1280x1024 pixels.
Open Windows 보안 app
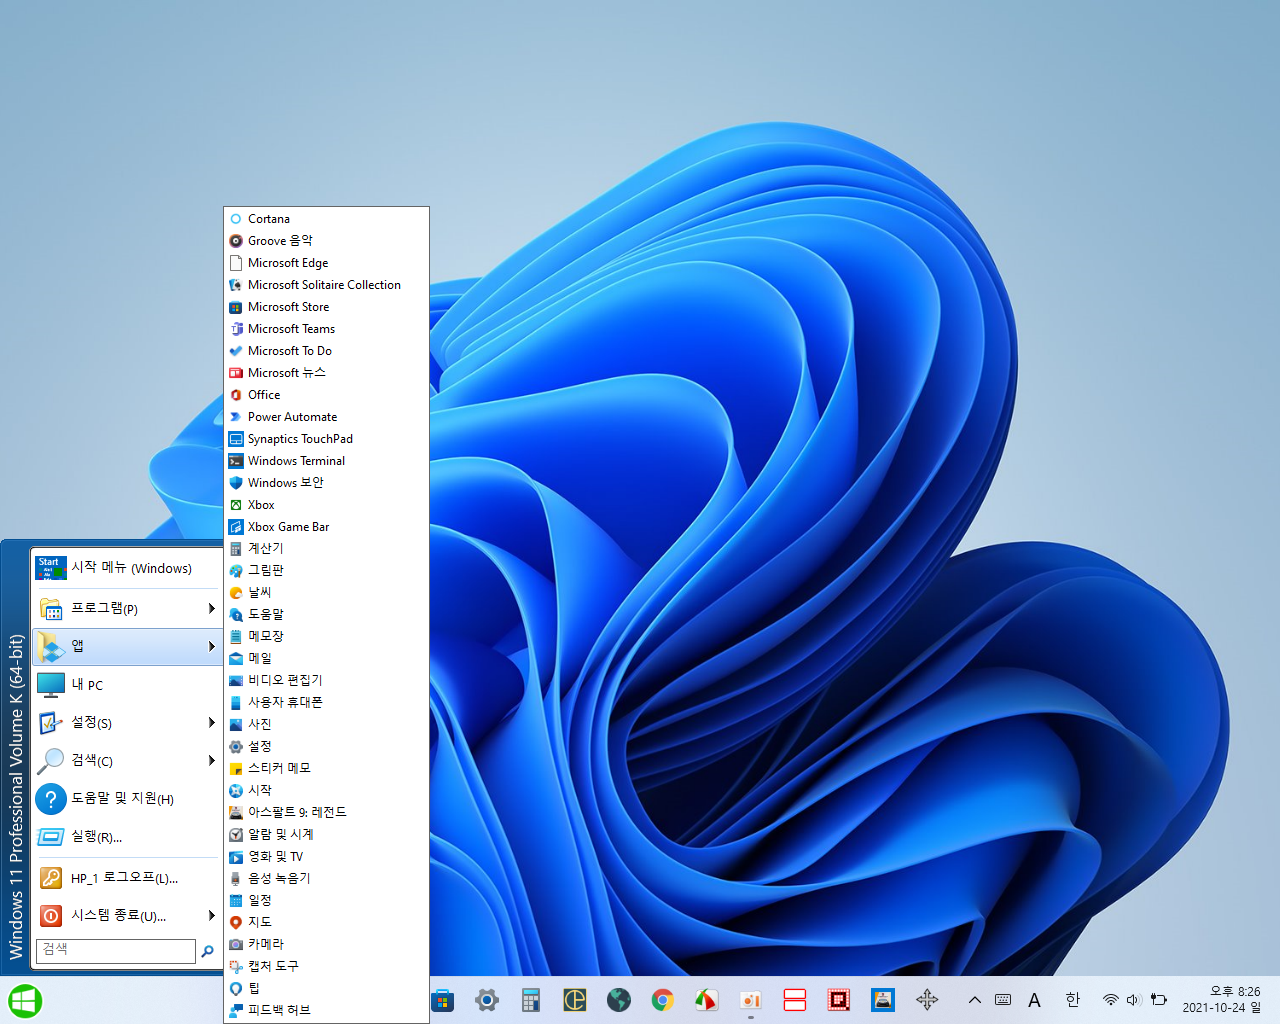[x=326, y=483]
